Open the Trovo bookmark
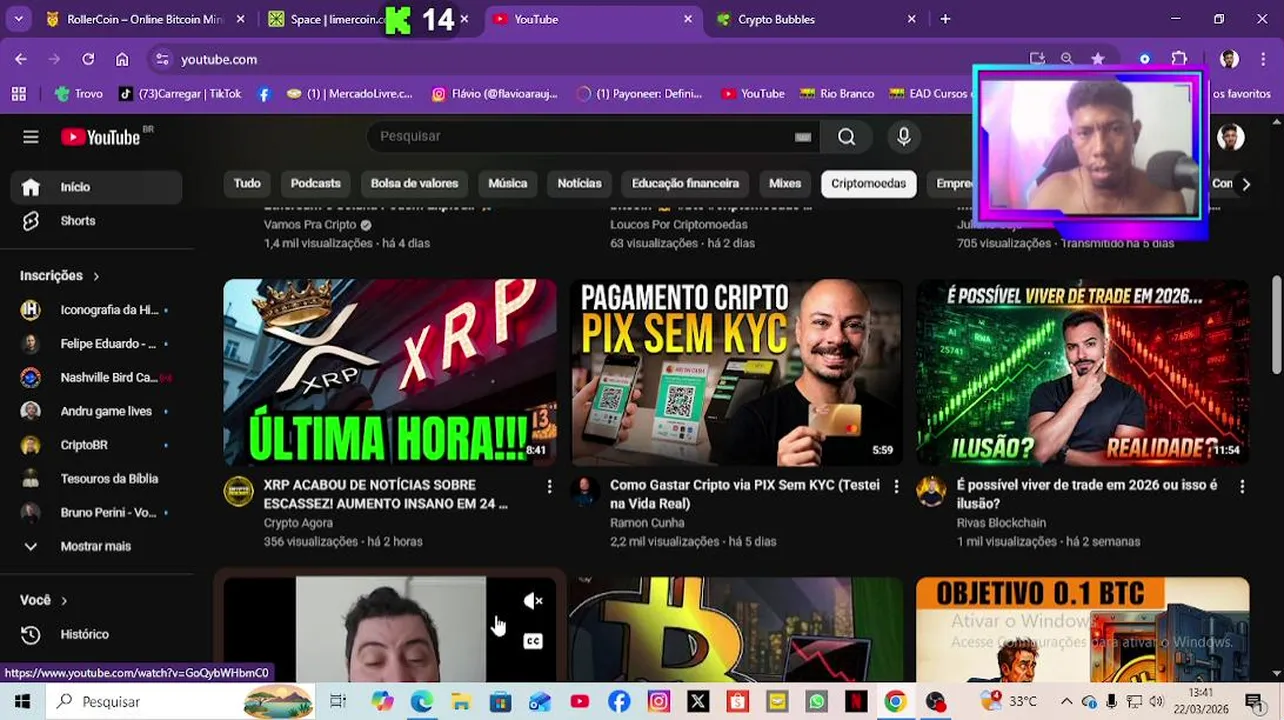1284x720 pixels. 79,93
